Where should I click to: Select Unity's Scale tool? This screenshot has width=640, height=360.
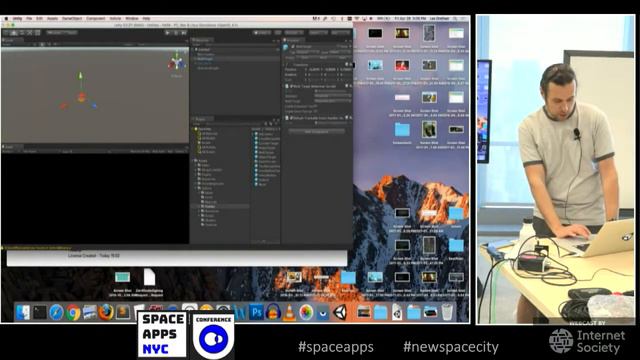click(x=30, y=33)
